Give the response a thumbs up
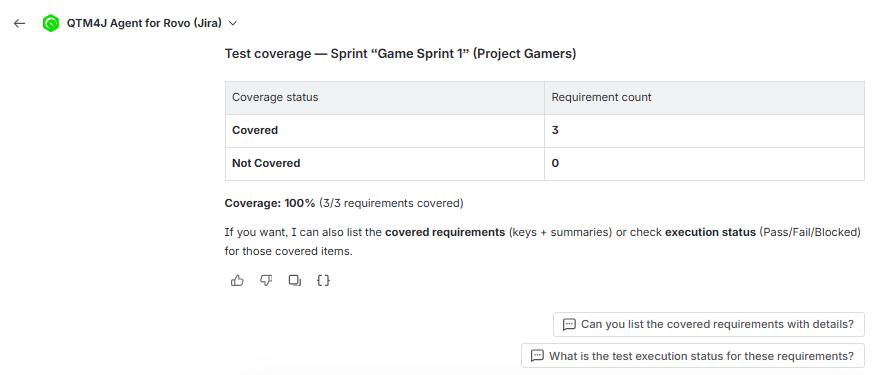The image size is (891, 375). pos(237,280)
